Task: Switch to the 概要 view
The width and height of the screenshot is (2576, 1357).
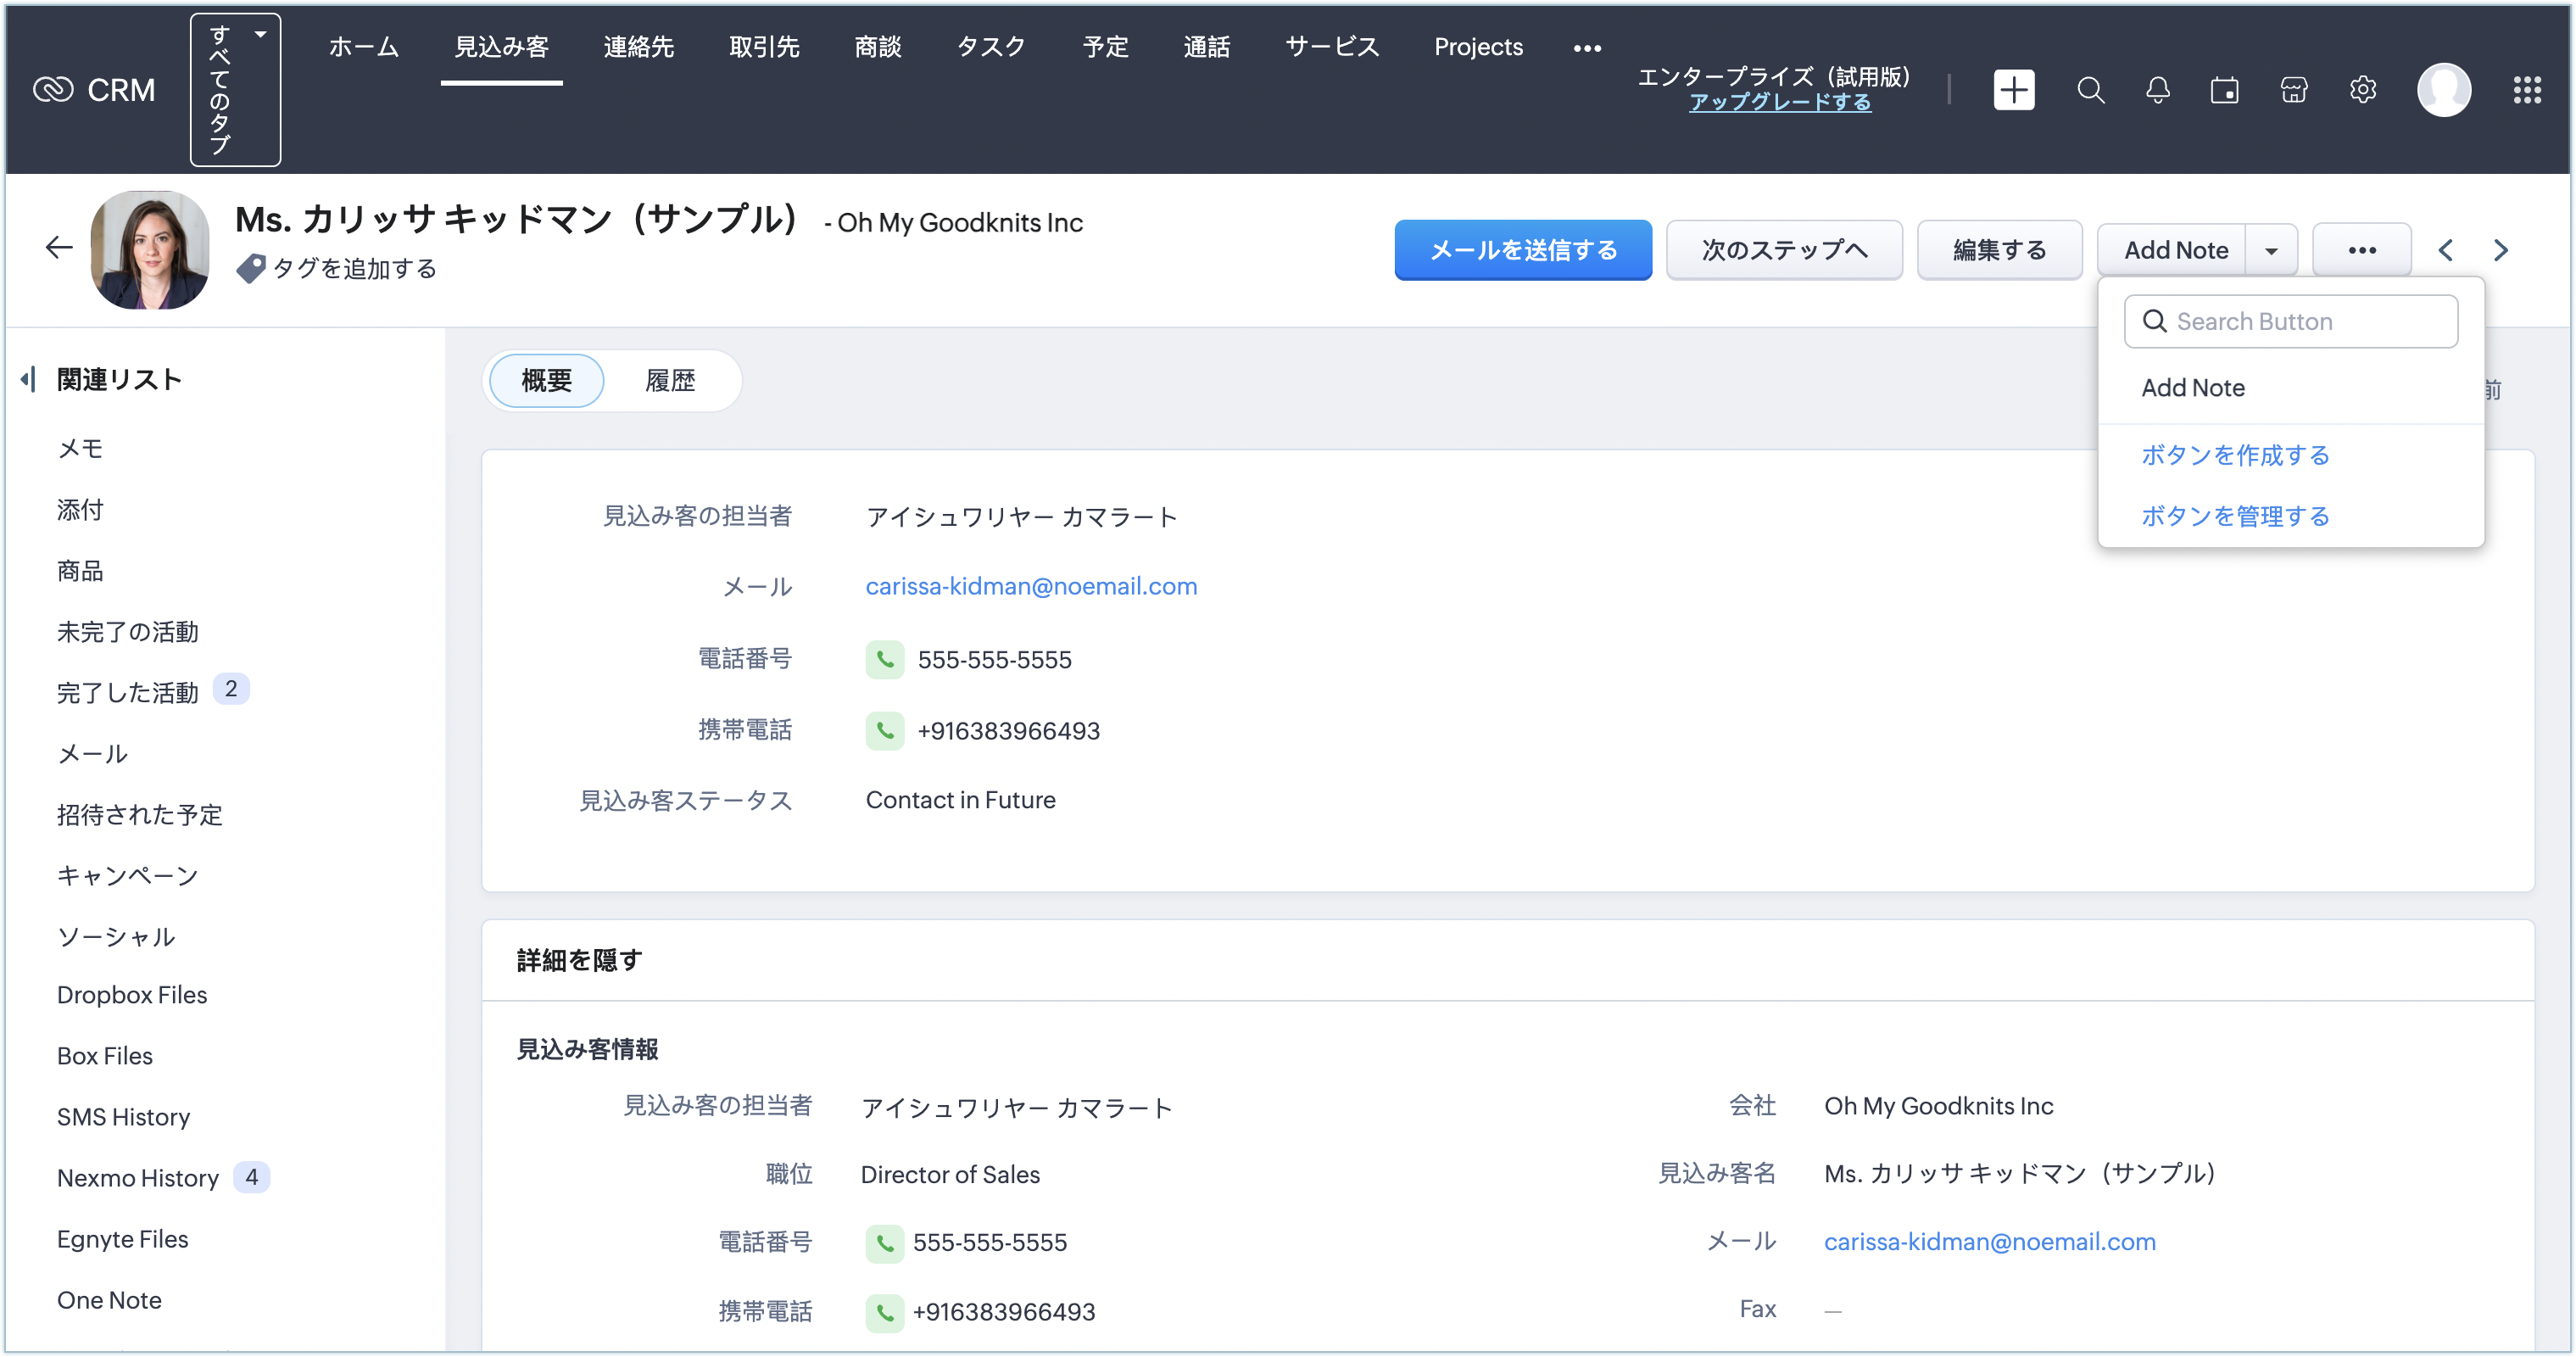Action: pos(546,380)
